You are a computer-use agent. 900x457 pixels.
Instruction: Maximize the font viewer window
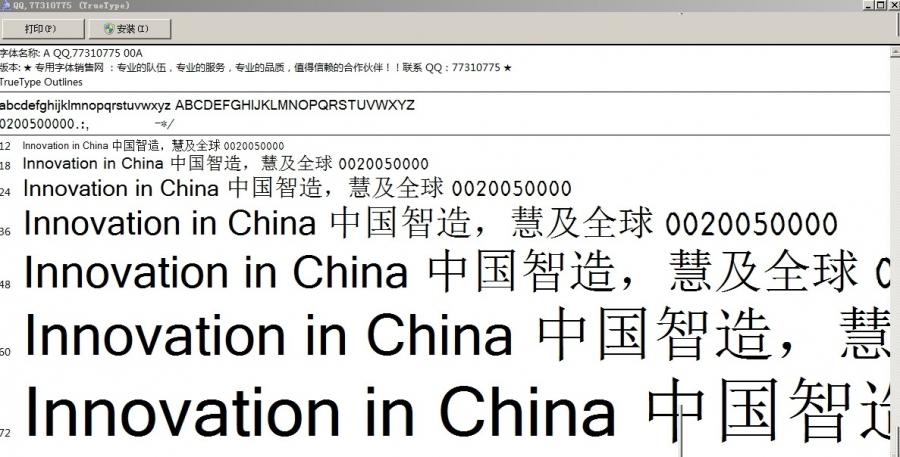pyautogui.click(x=881, y=5)
